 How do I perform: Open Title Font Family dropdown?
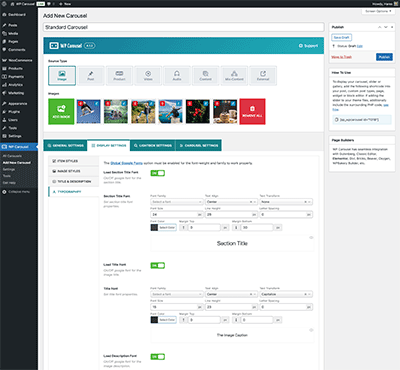click(177, 294)
